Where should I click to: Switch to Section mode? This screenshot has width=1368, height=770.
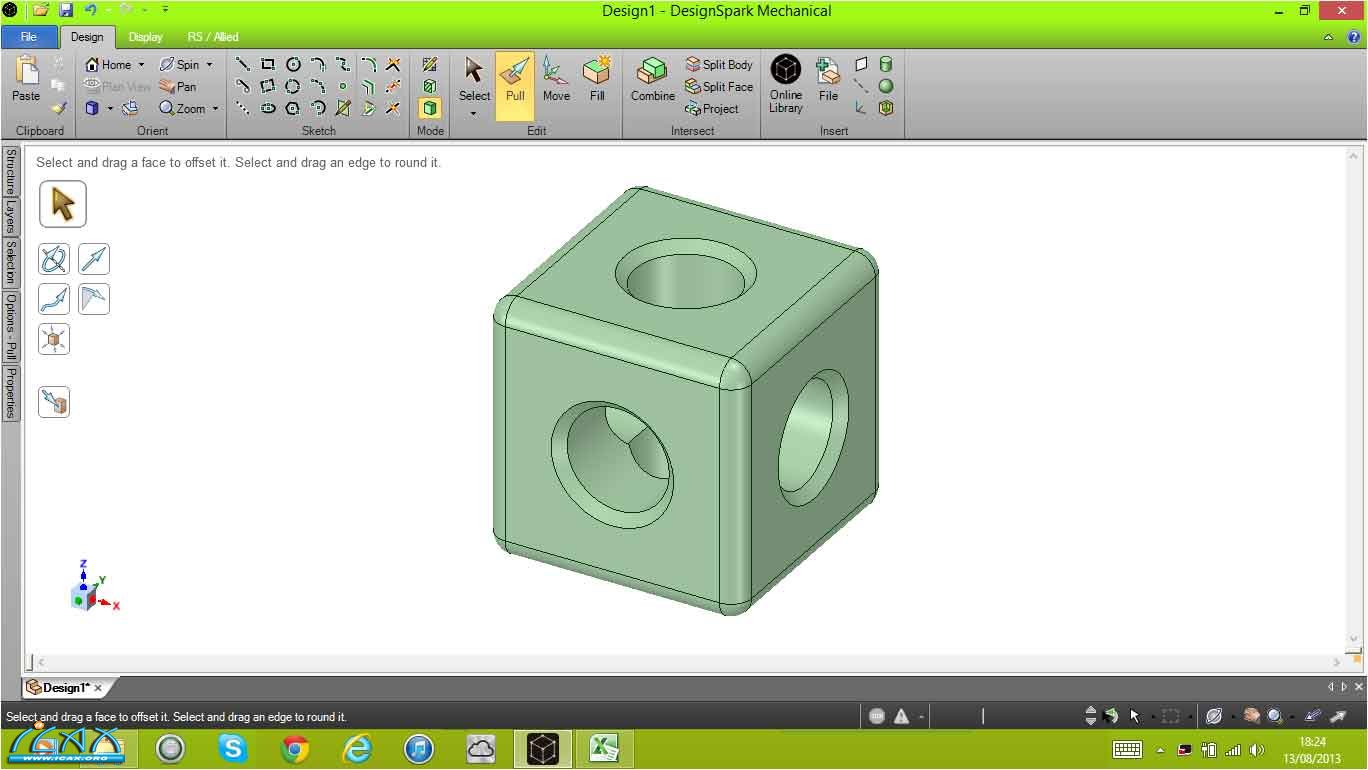tap(430, 86)
